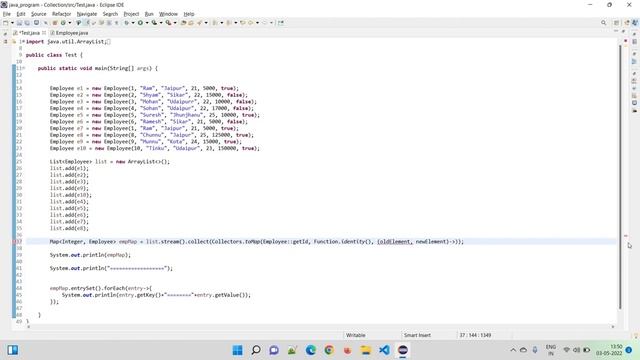This screenshot has height=360, width=640.
Task: Click the Writable status bar field
Action: click(x=356, y=335)
